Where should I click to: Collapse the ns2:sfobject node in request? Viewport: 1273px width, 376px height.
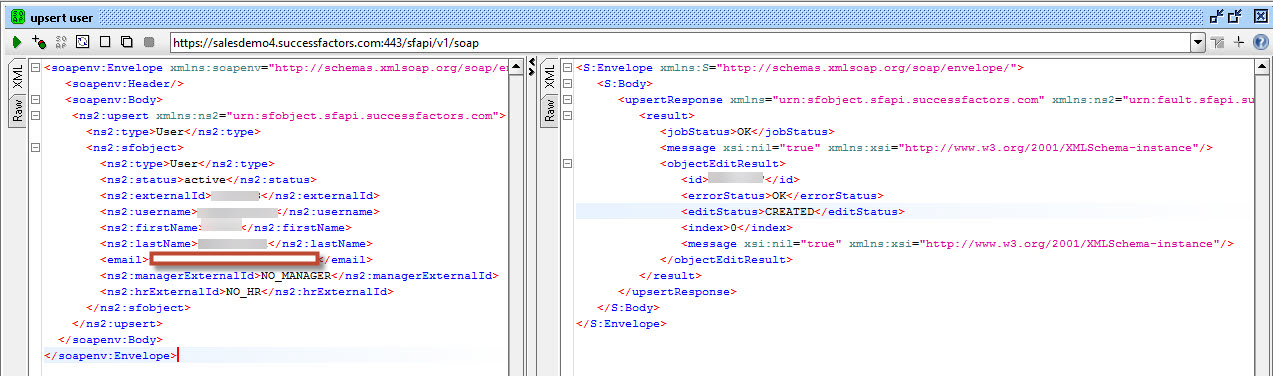pyautogui.click(x=35, y=147)
